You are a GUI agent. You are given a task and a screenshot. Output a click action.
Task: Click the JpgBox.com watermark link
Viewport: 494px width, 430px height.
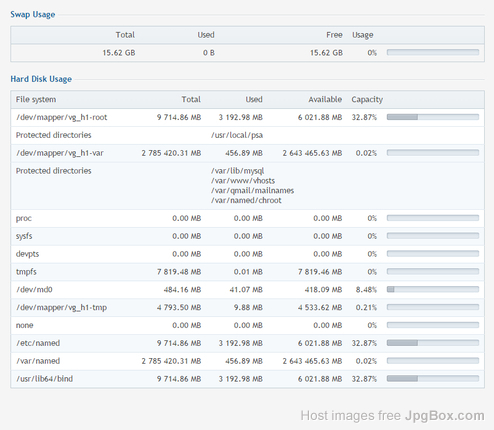pos(445,416)
